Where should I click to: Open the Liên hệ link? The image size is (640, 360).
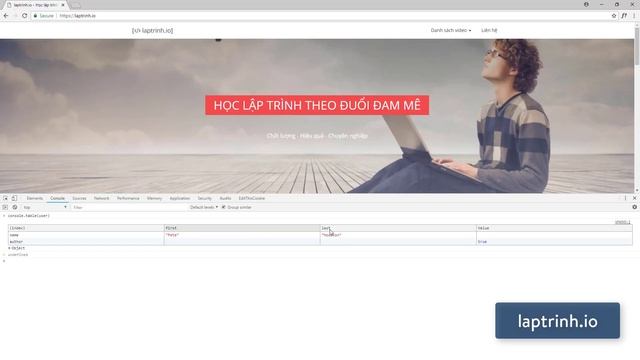[x=489, y=30]
